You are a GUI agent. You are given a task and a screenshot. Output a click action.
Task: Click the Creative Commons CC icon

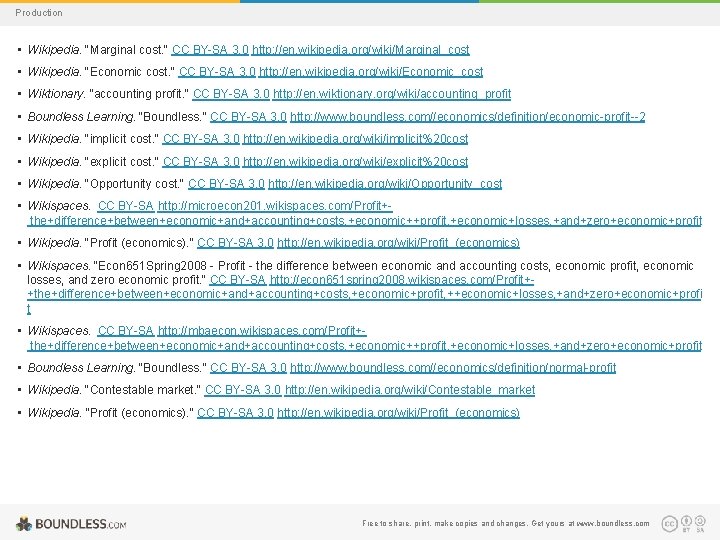(x=669, y=523)
